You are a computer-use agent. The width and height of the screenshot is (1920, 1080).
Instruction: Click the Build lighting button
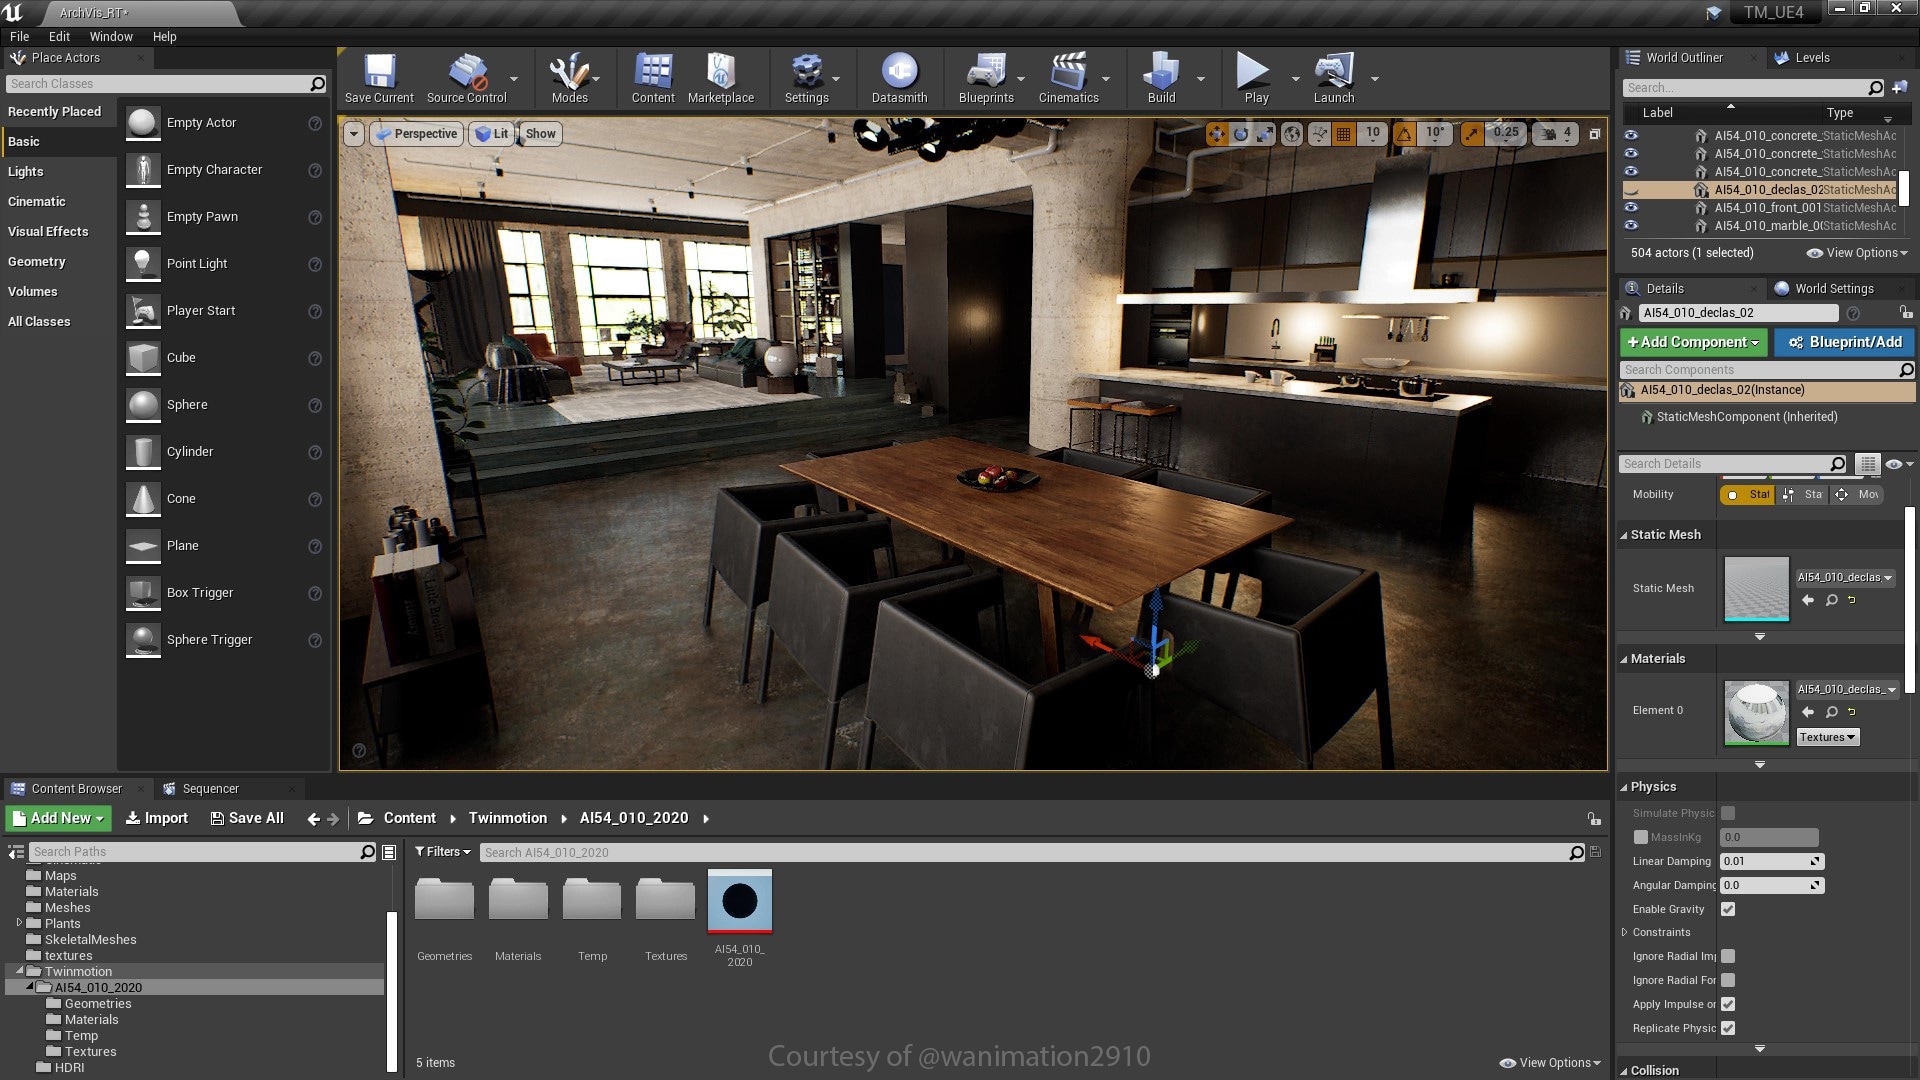[x=1159, y=79]
